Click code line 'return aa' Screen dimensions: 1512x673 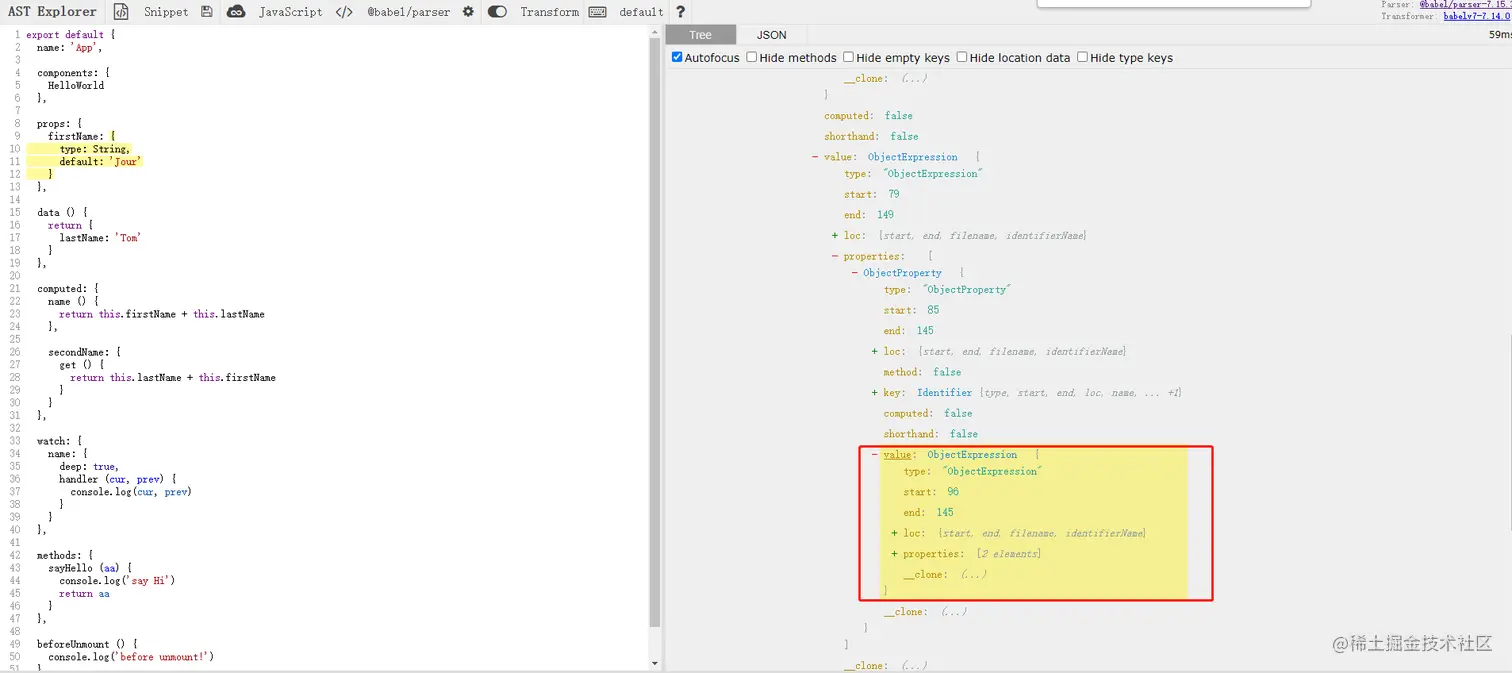[84, 594]
